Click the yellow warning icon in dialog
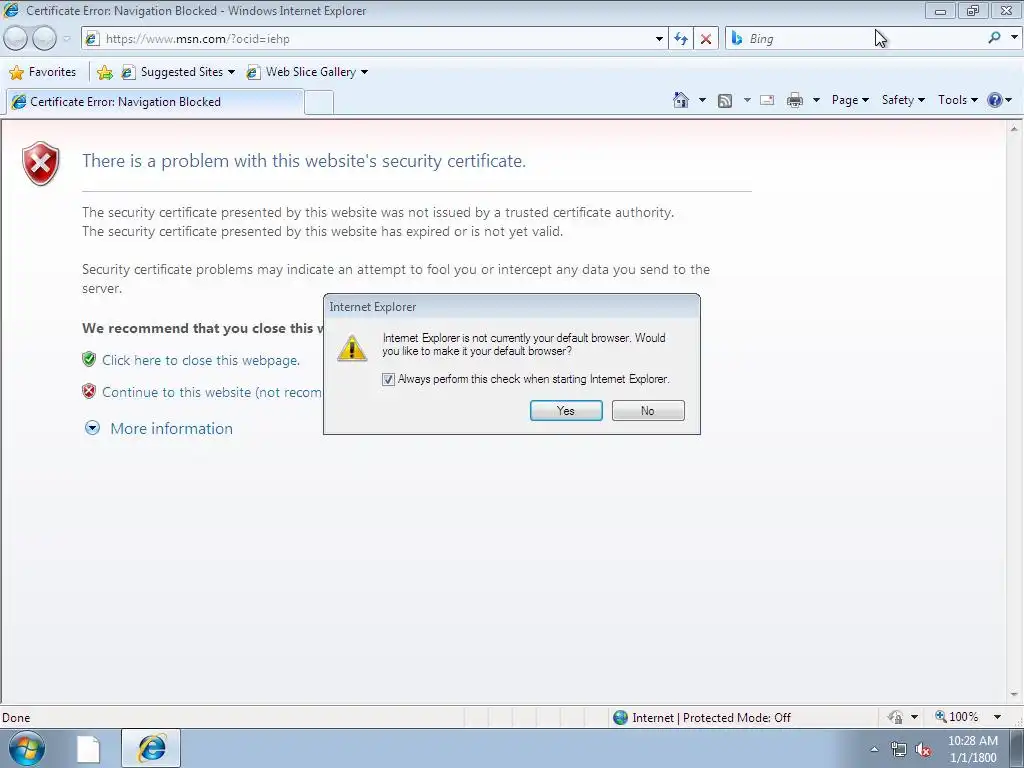Image resolution: width=1024 pixels, height=768 pixels. coord(352,348)
